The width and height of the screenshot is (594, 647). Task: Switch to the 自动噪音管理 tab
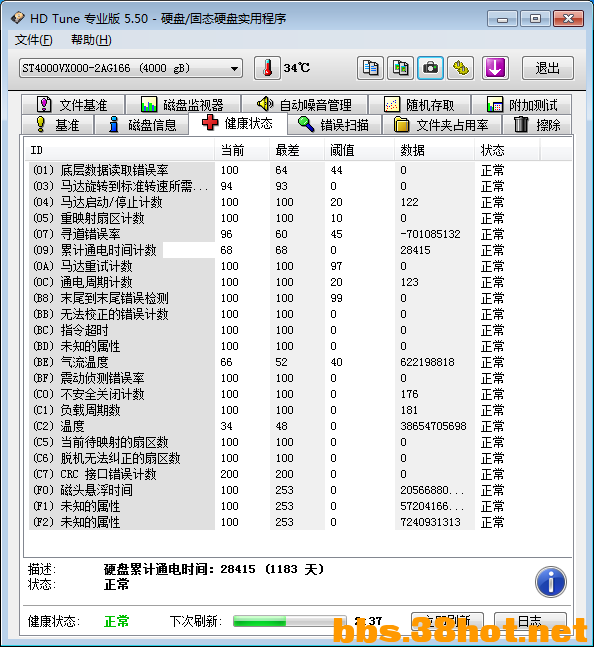[x=304, y=104]
